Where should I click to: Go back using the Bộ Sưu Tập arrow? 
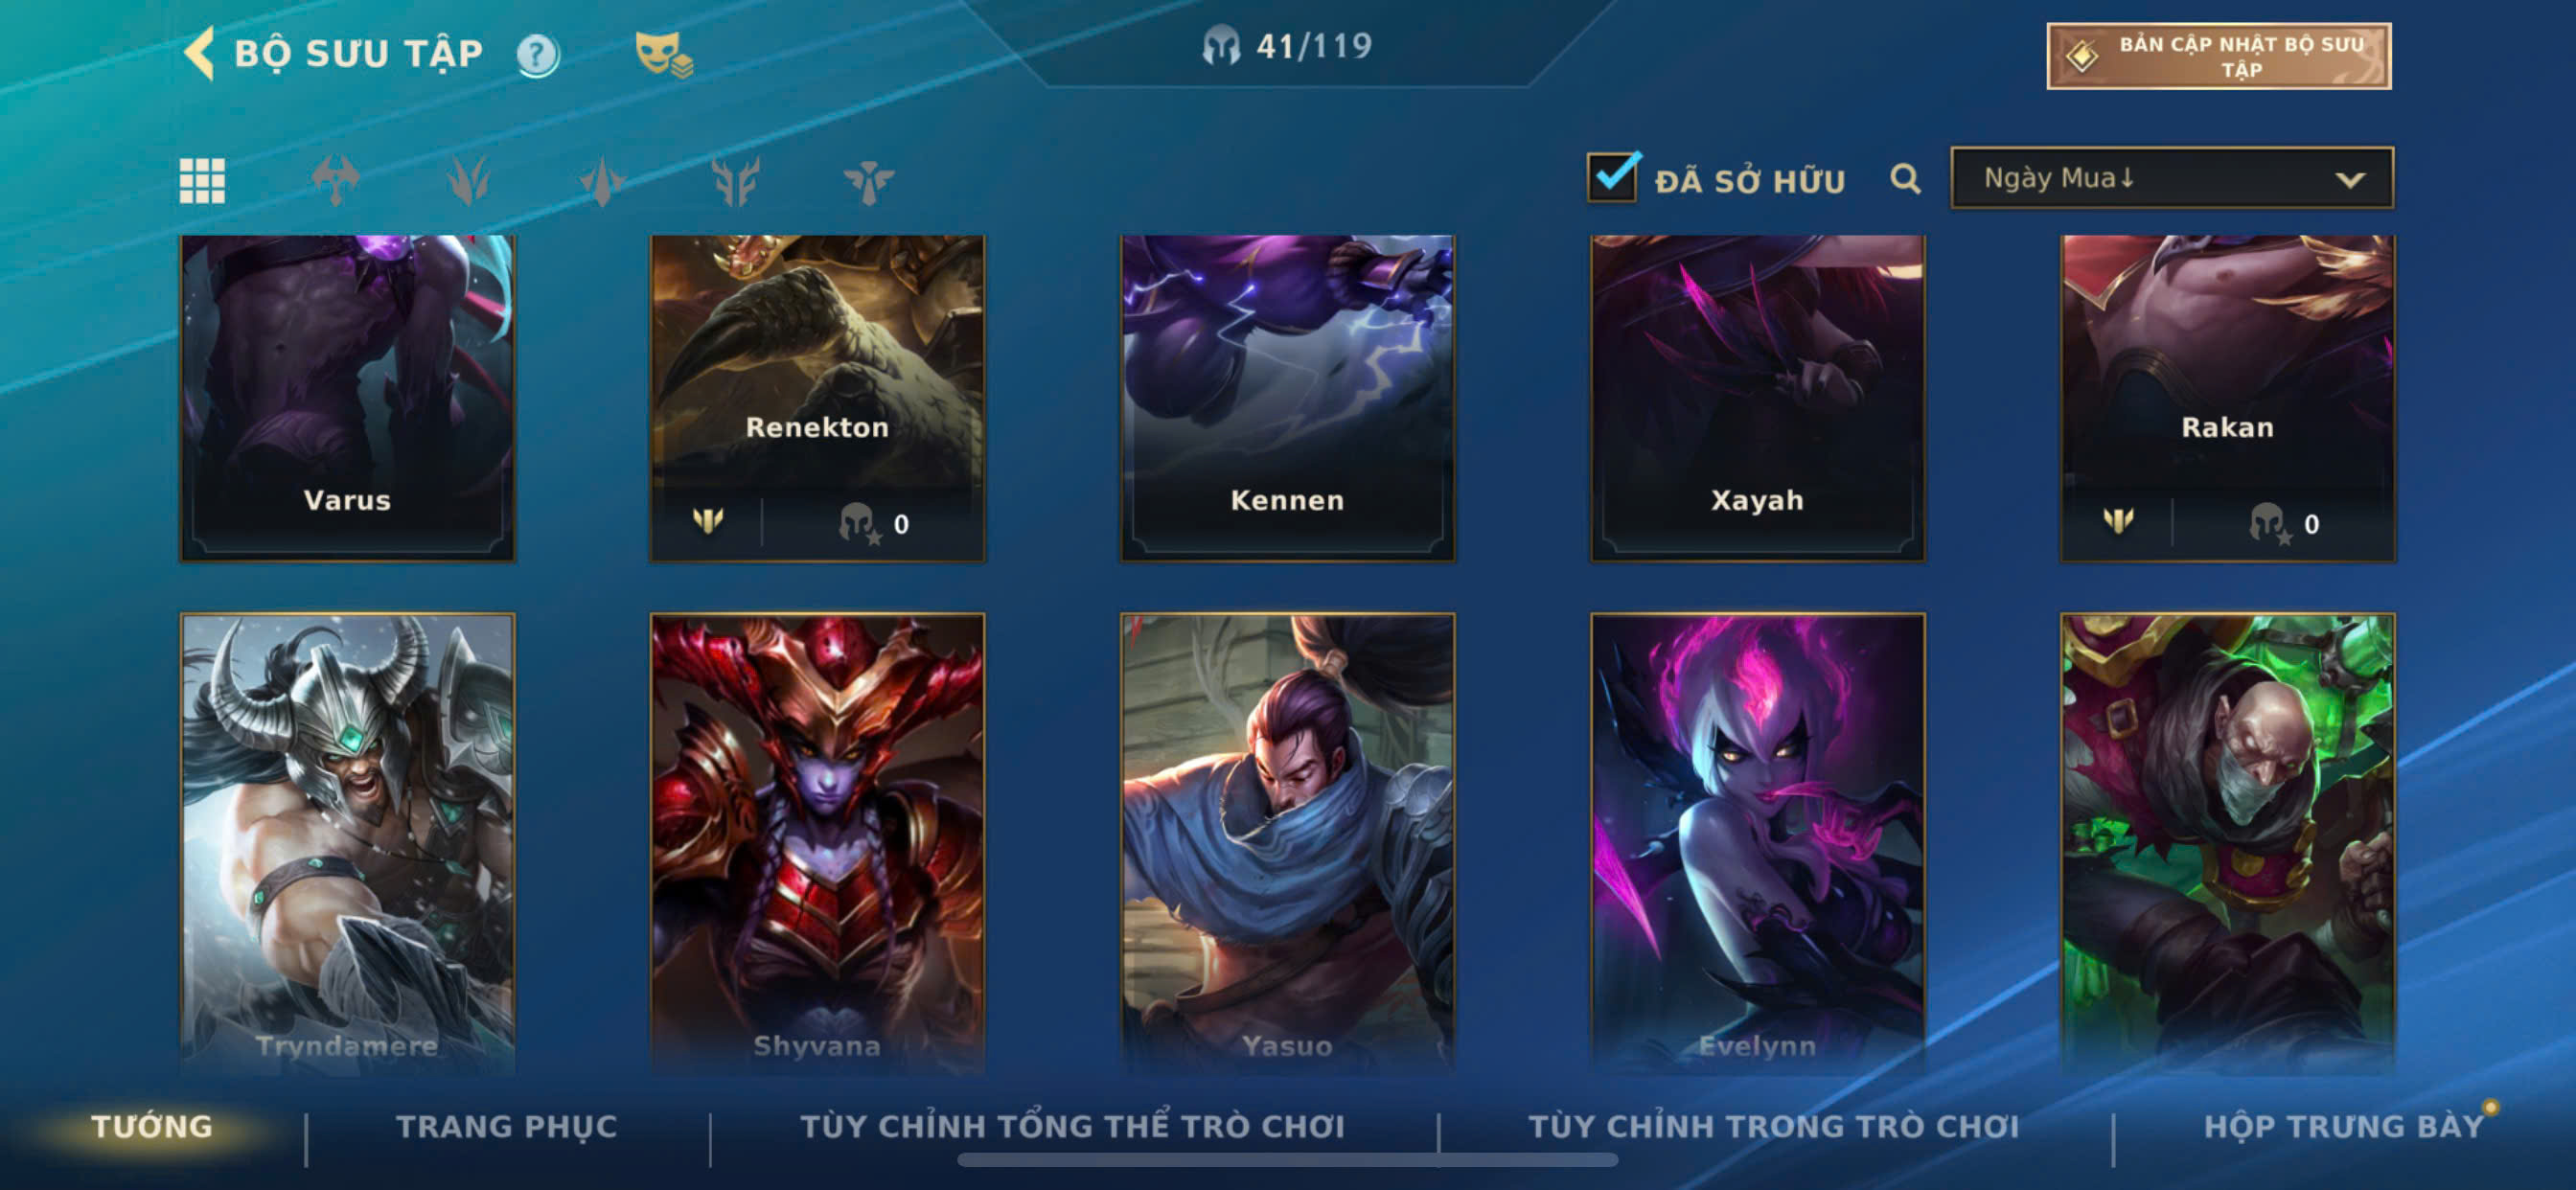pos(199,53)
